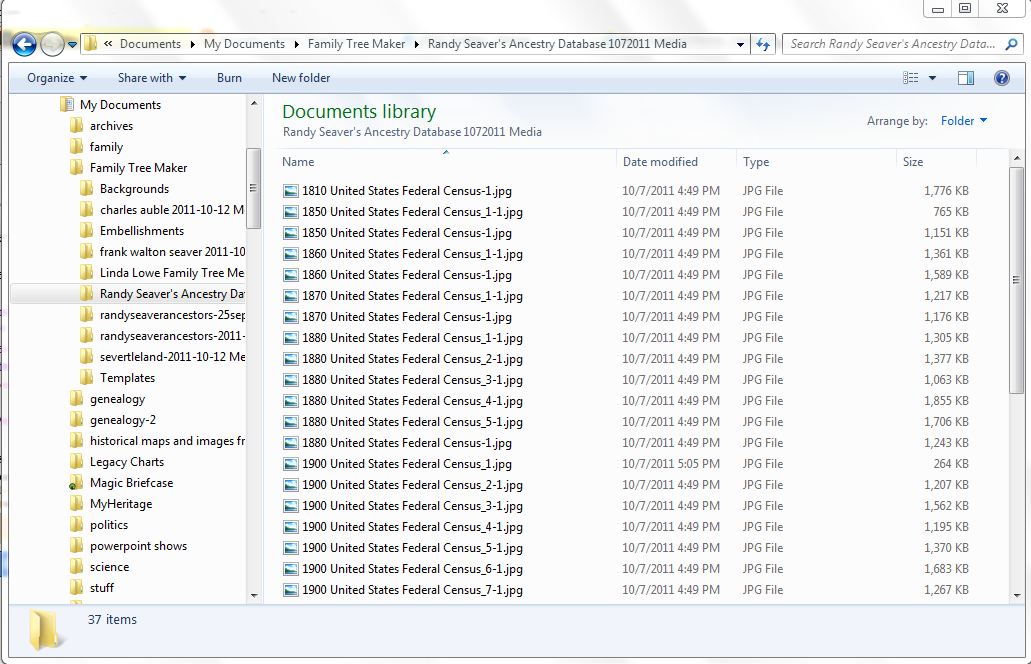The height and width of the screenshot is (664, 1031).
Task: Sort by the Size column header
Action: pos(936,162)
